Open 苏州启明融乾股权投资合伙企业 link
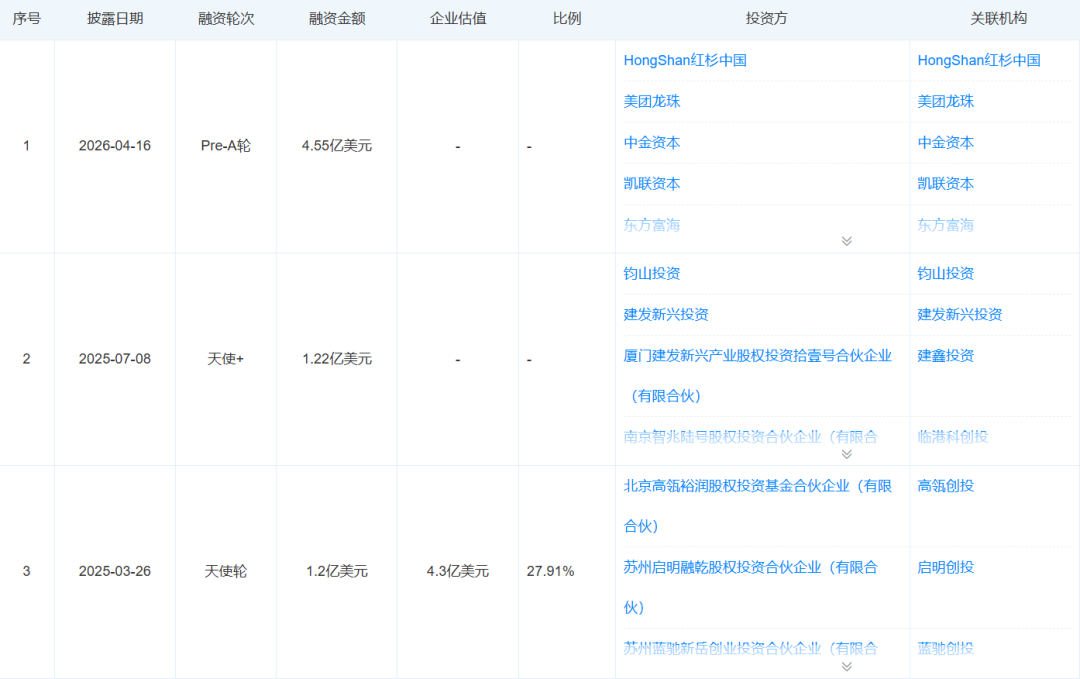The width and height of the screenshot is (1080, 679). (x=751, y=587)
